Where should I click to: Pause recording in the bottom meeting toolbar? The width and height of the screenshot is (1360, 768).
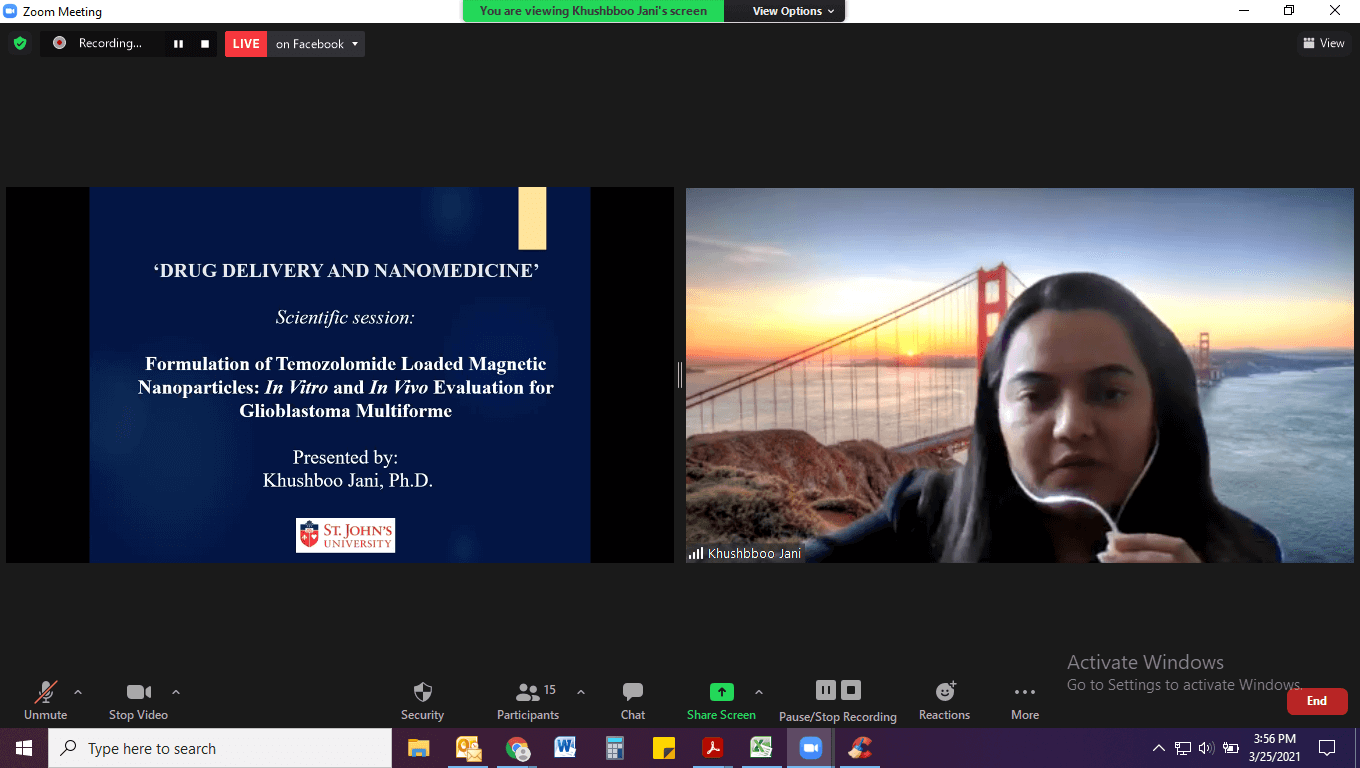825,690
